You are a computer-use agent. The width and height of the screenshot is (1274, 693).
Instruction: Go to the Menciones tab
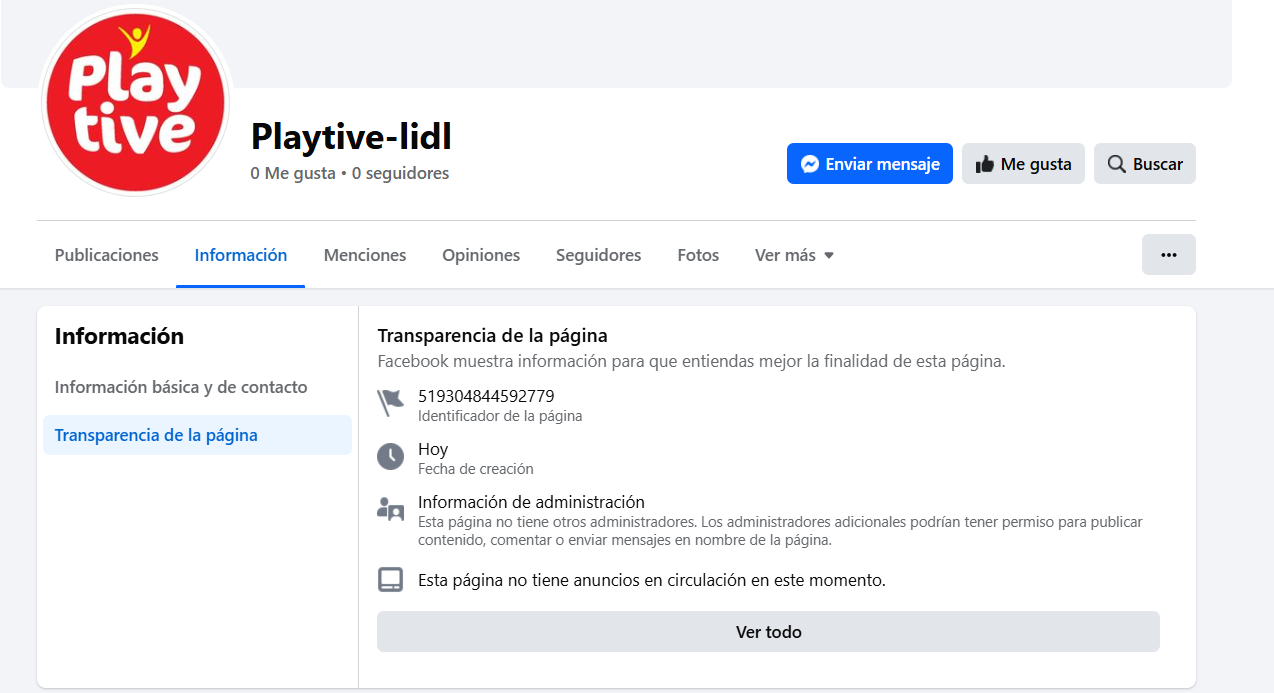(x=365, y=255)
